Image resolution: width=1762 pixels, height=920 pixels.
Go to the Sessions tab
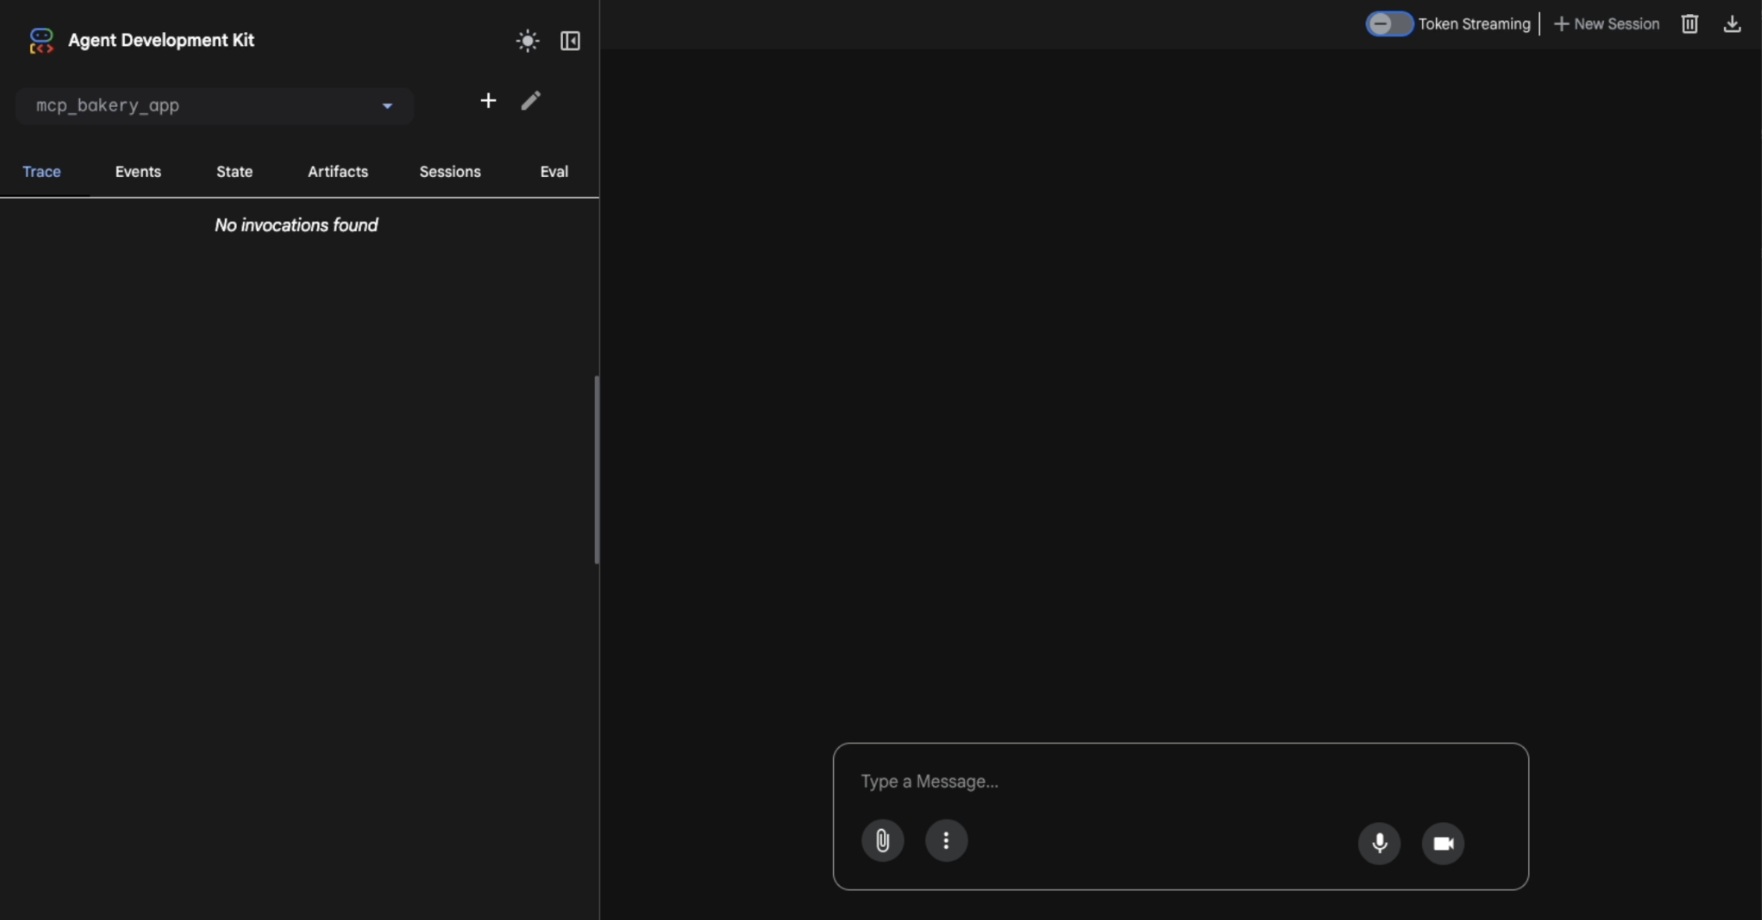450,172
